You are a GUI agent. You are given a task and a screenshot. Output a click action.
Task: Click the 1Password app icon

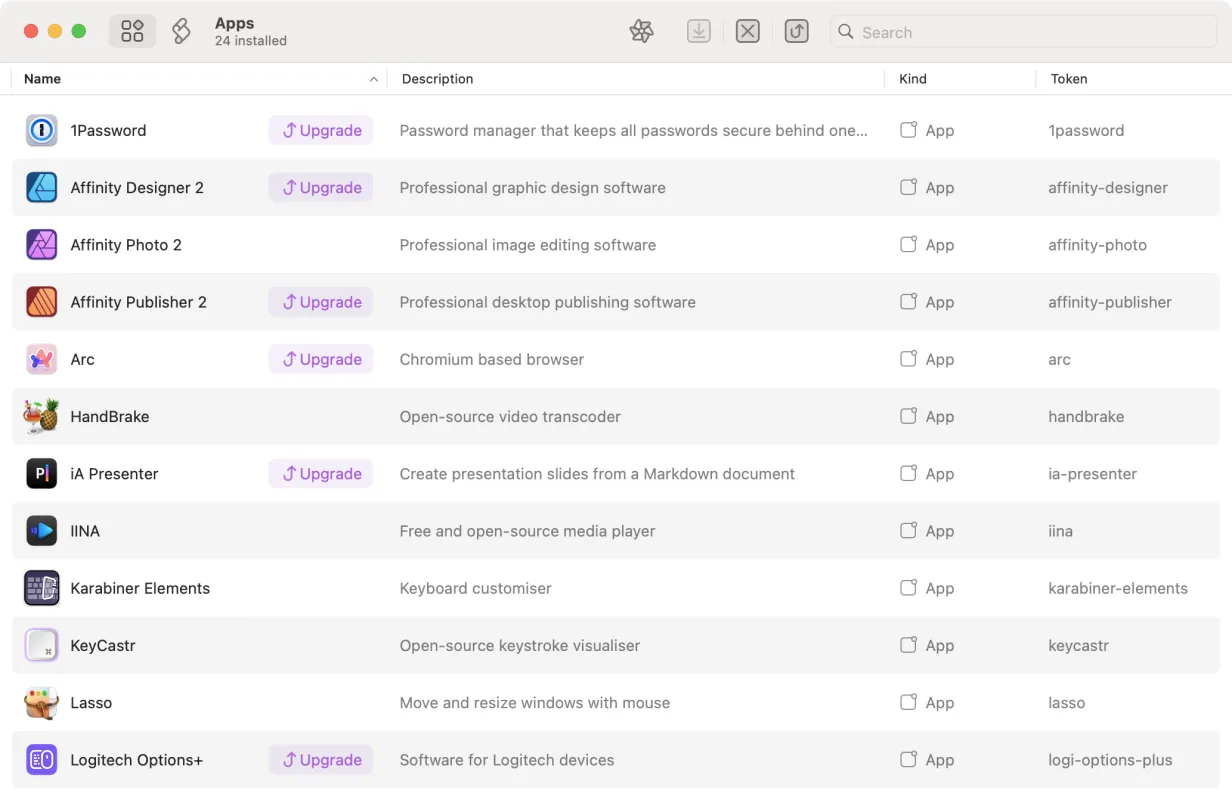[41, 130]
